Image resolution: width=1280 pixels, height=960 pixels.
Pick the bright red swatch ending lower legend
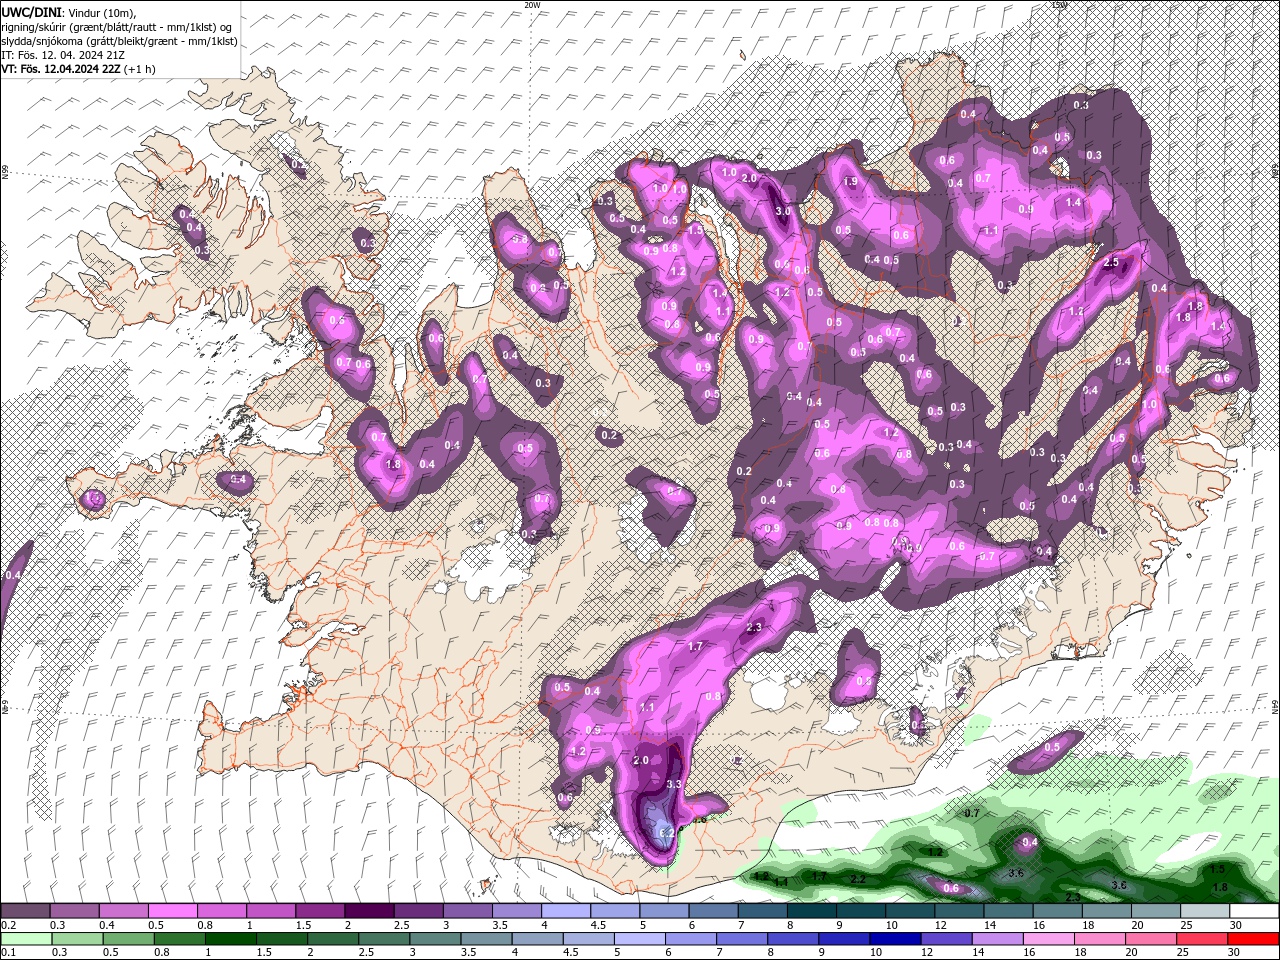[1254, 939]
